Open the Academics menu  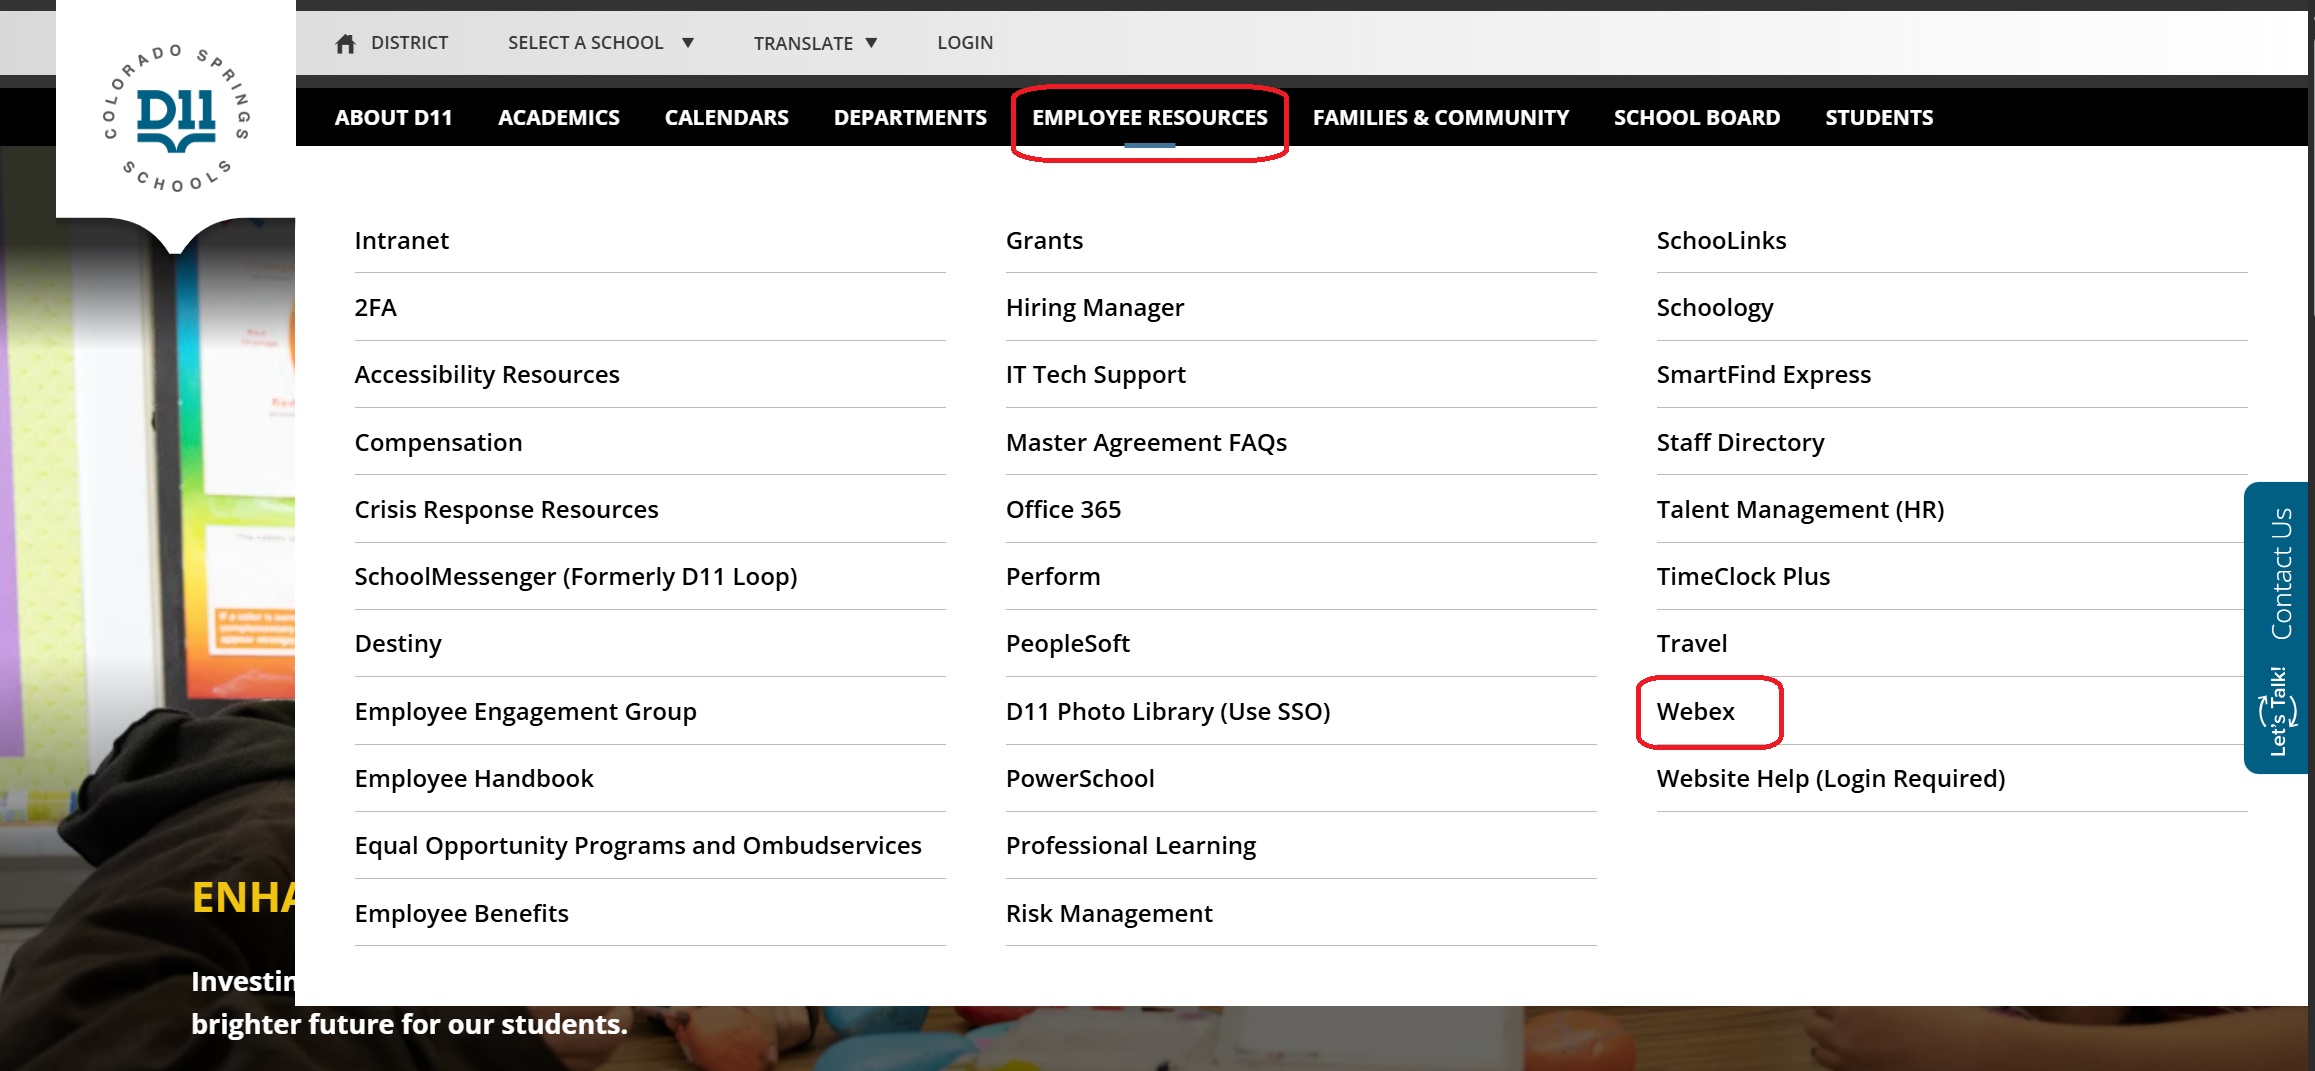(559, 117)
